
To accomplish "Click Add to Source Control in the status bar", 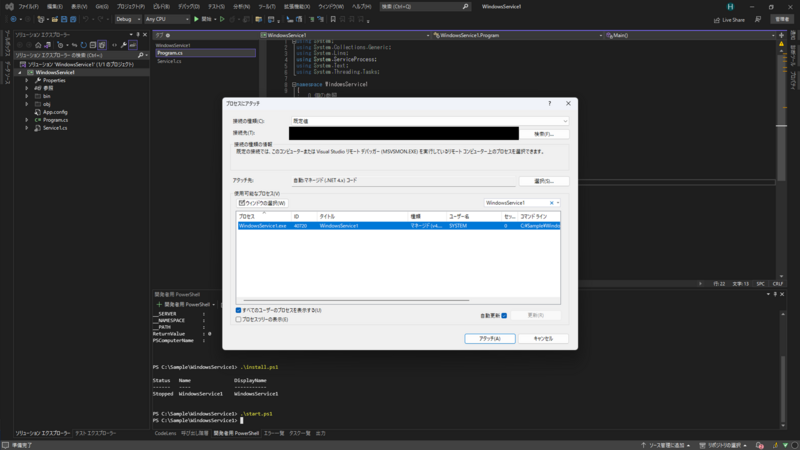I will coord(666,445).
